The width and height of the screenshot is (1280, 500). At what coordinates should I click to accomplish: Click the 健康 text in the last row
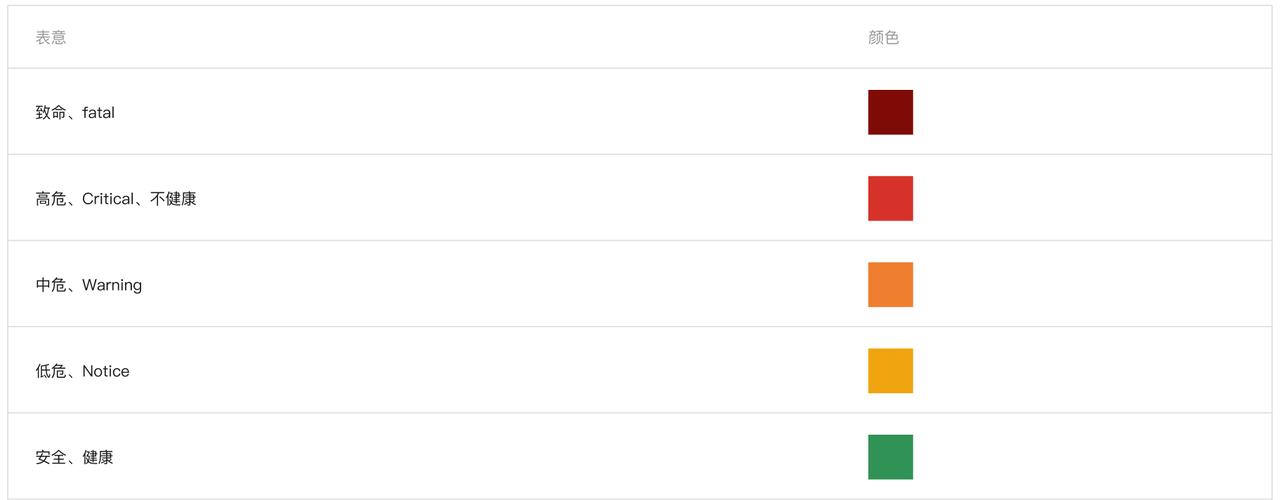[98, 457]
